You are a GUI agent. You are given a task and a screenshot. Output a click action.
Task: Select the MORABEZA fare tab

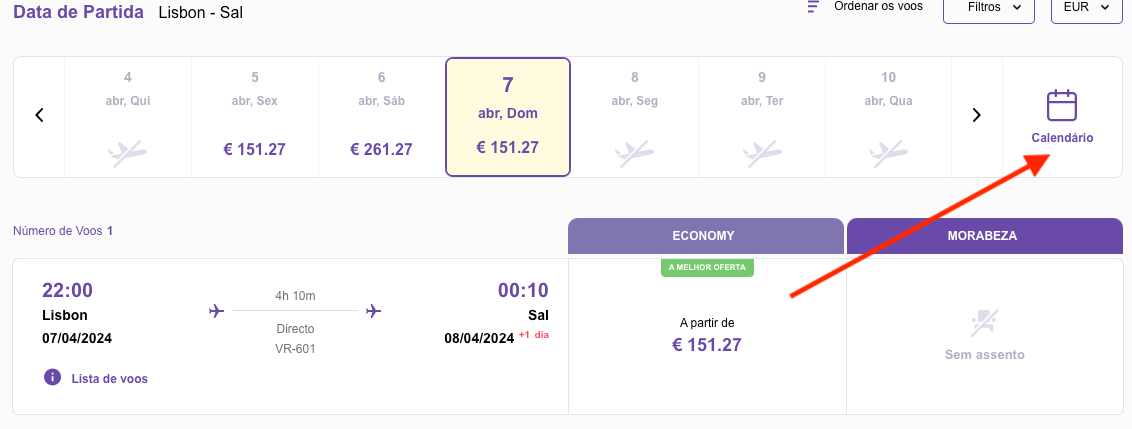[x=985, y=236]
